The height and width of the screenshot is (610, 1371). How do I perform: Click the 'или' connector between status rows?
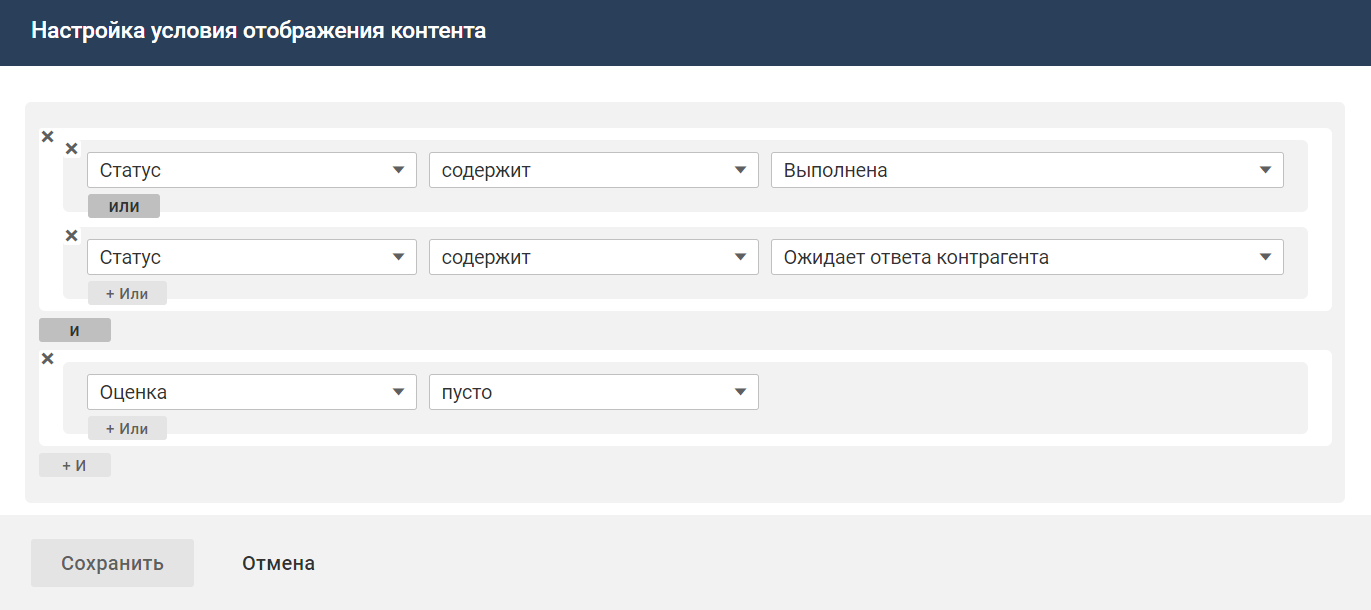124,206
